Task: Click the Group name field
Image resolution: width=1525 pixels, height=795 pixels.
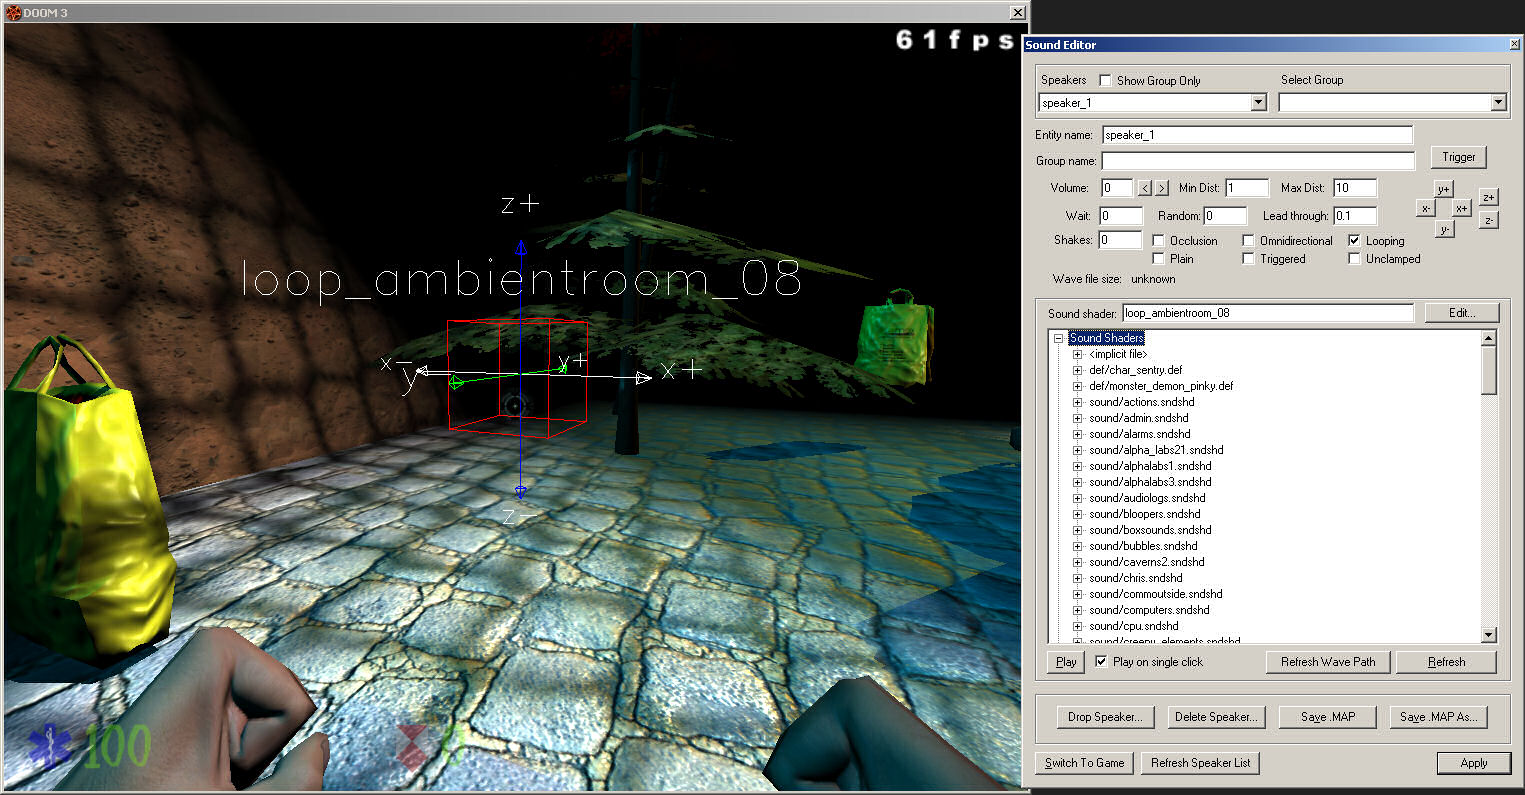Action: [x=1258, y=161]
